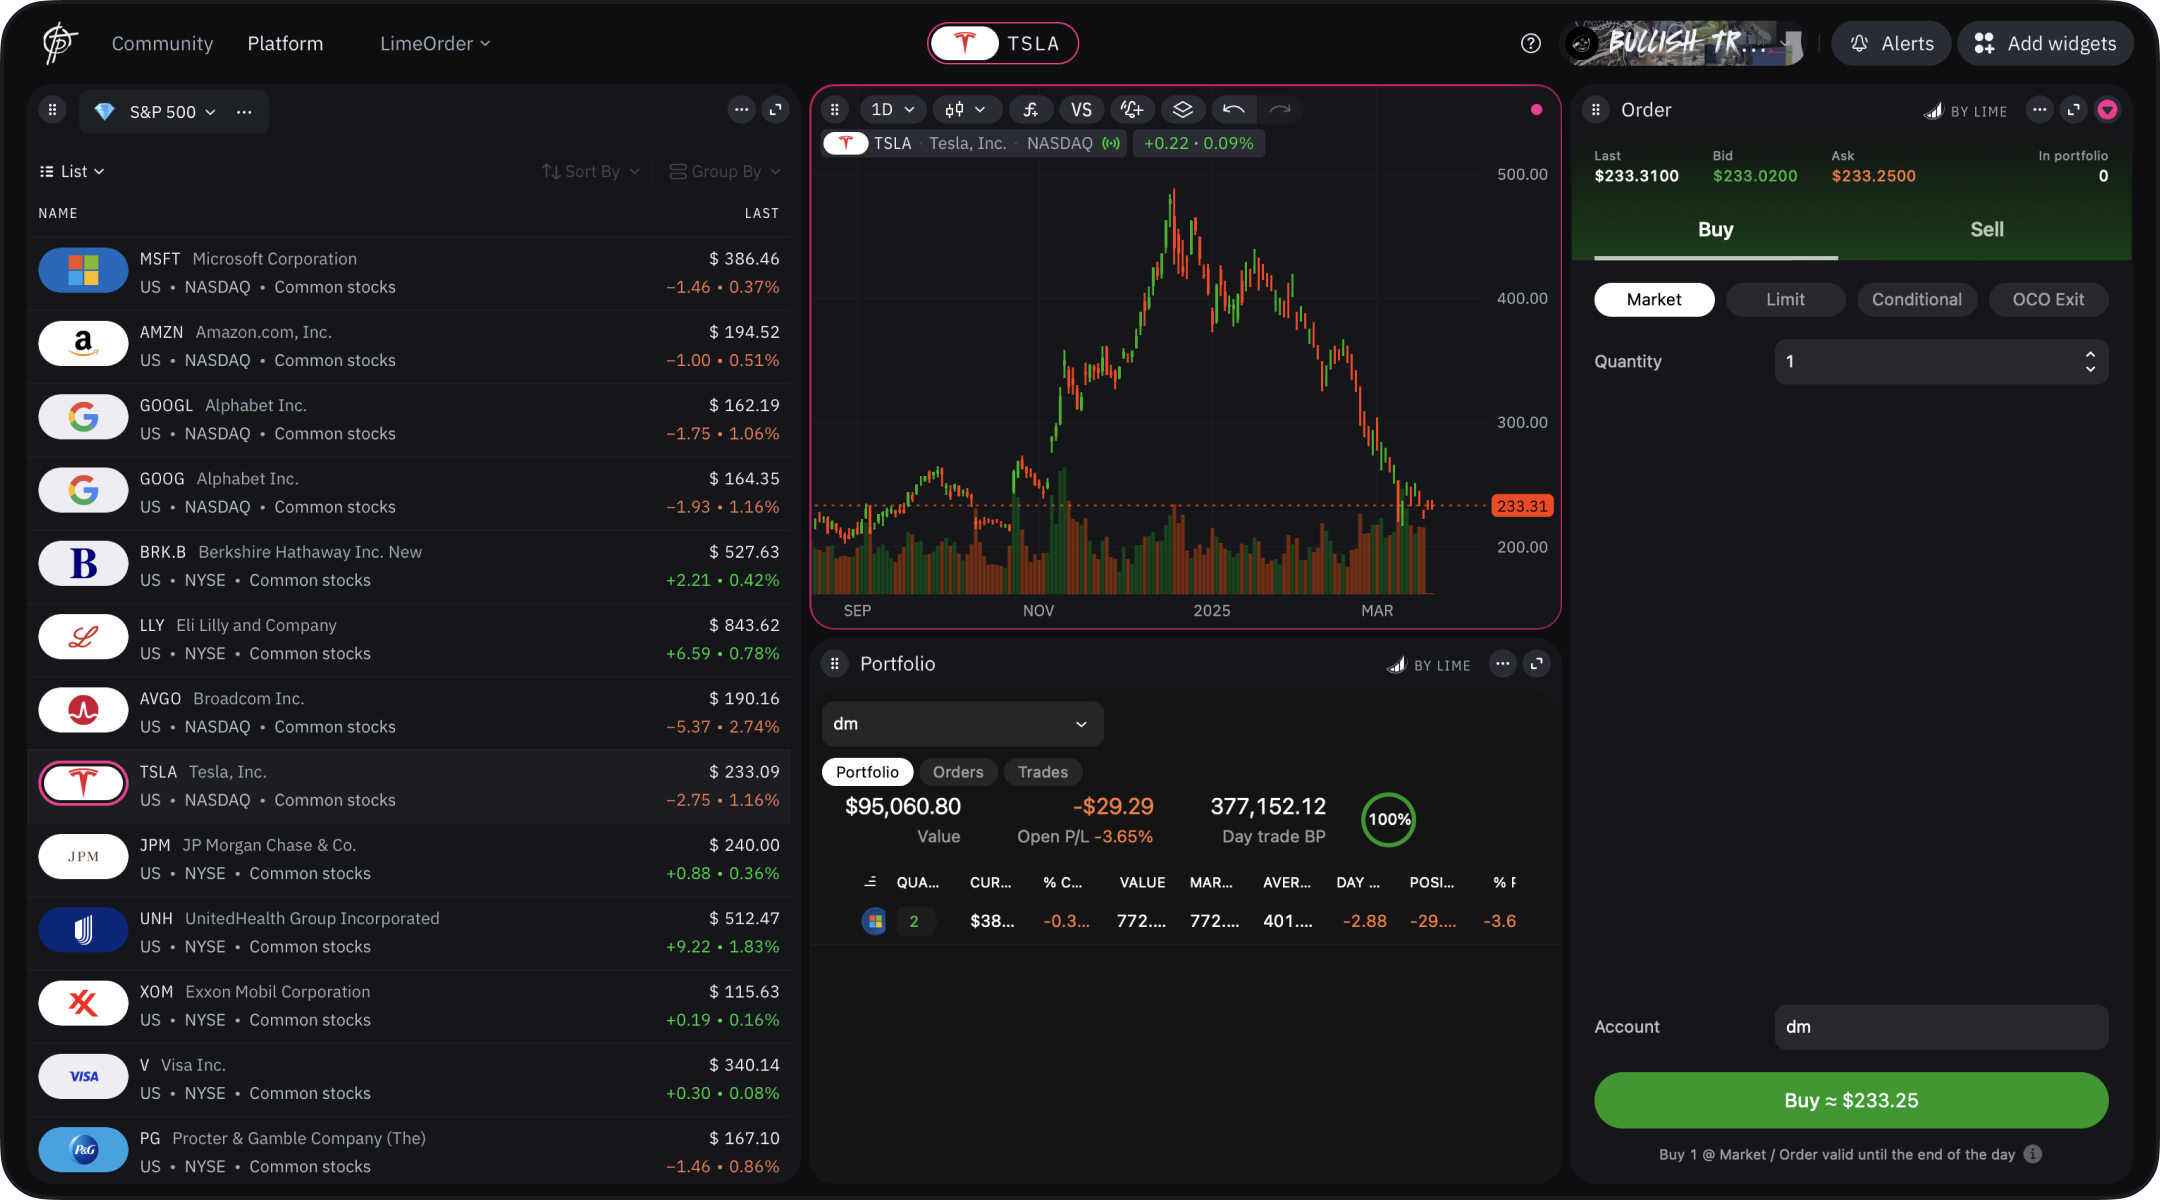Open Order widget three-dots menu
Viewport: 2160px width, 1200px height.
(x=2039, y=110)
